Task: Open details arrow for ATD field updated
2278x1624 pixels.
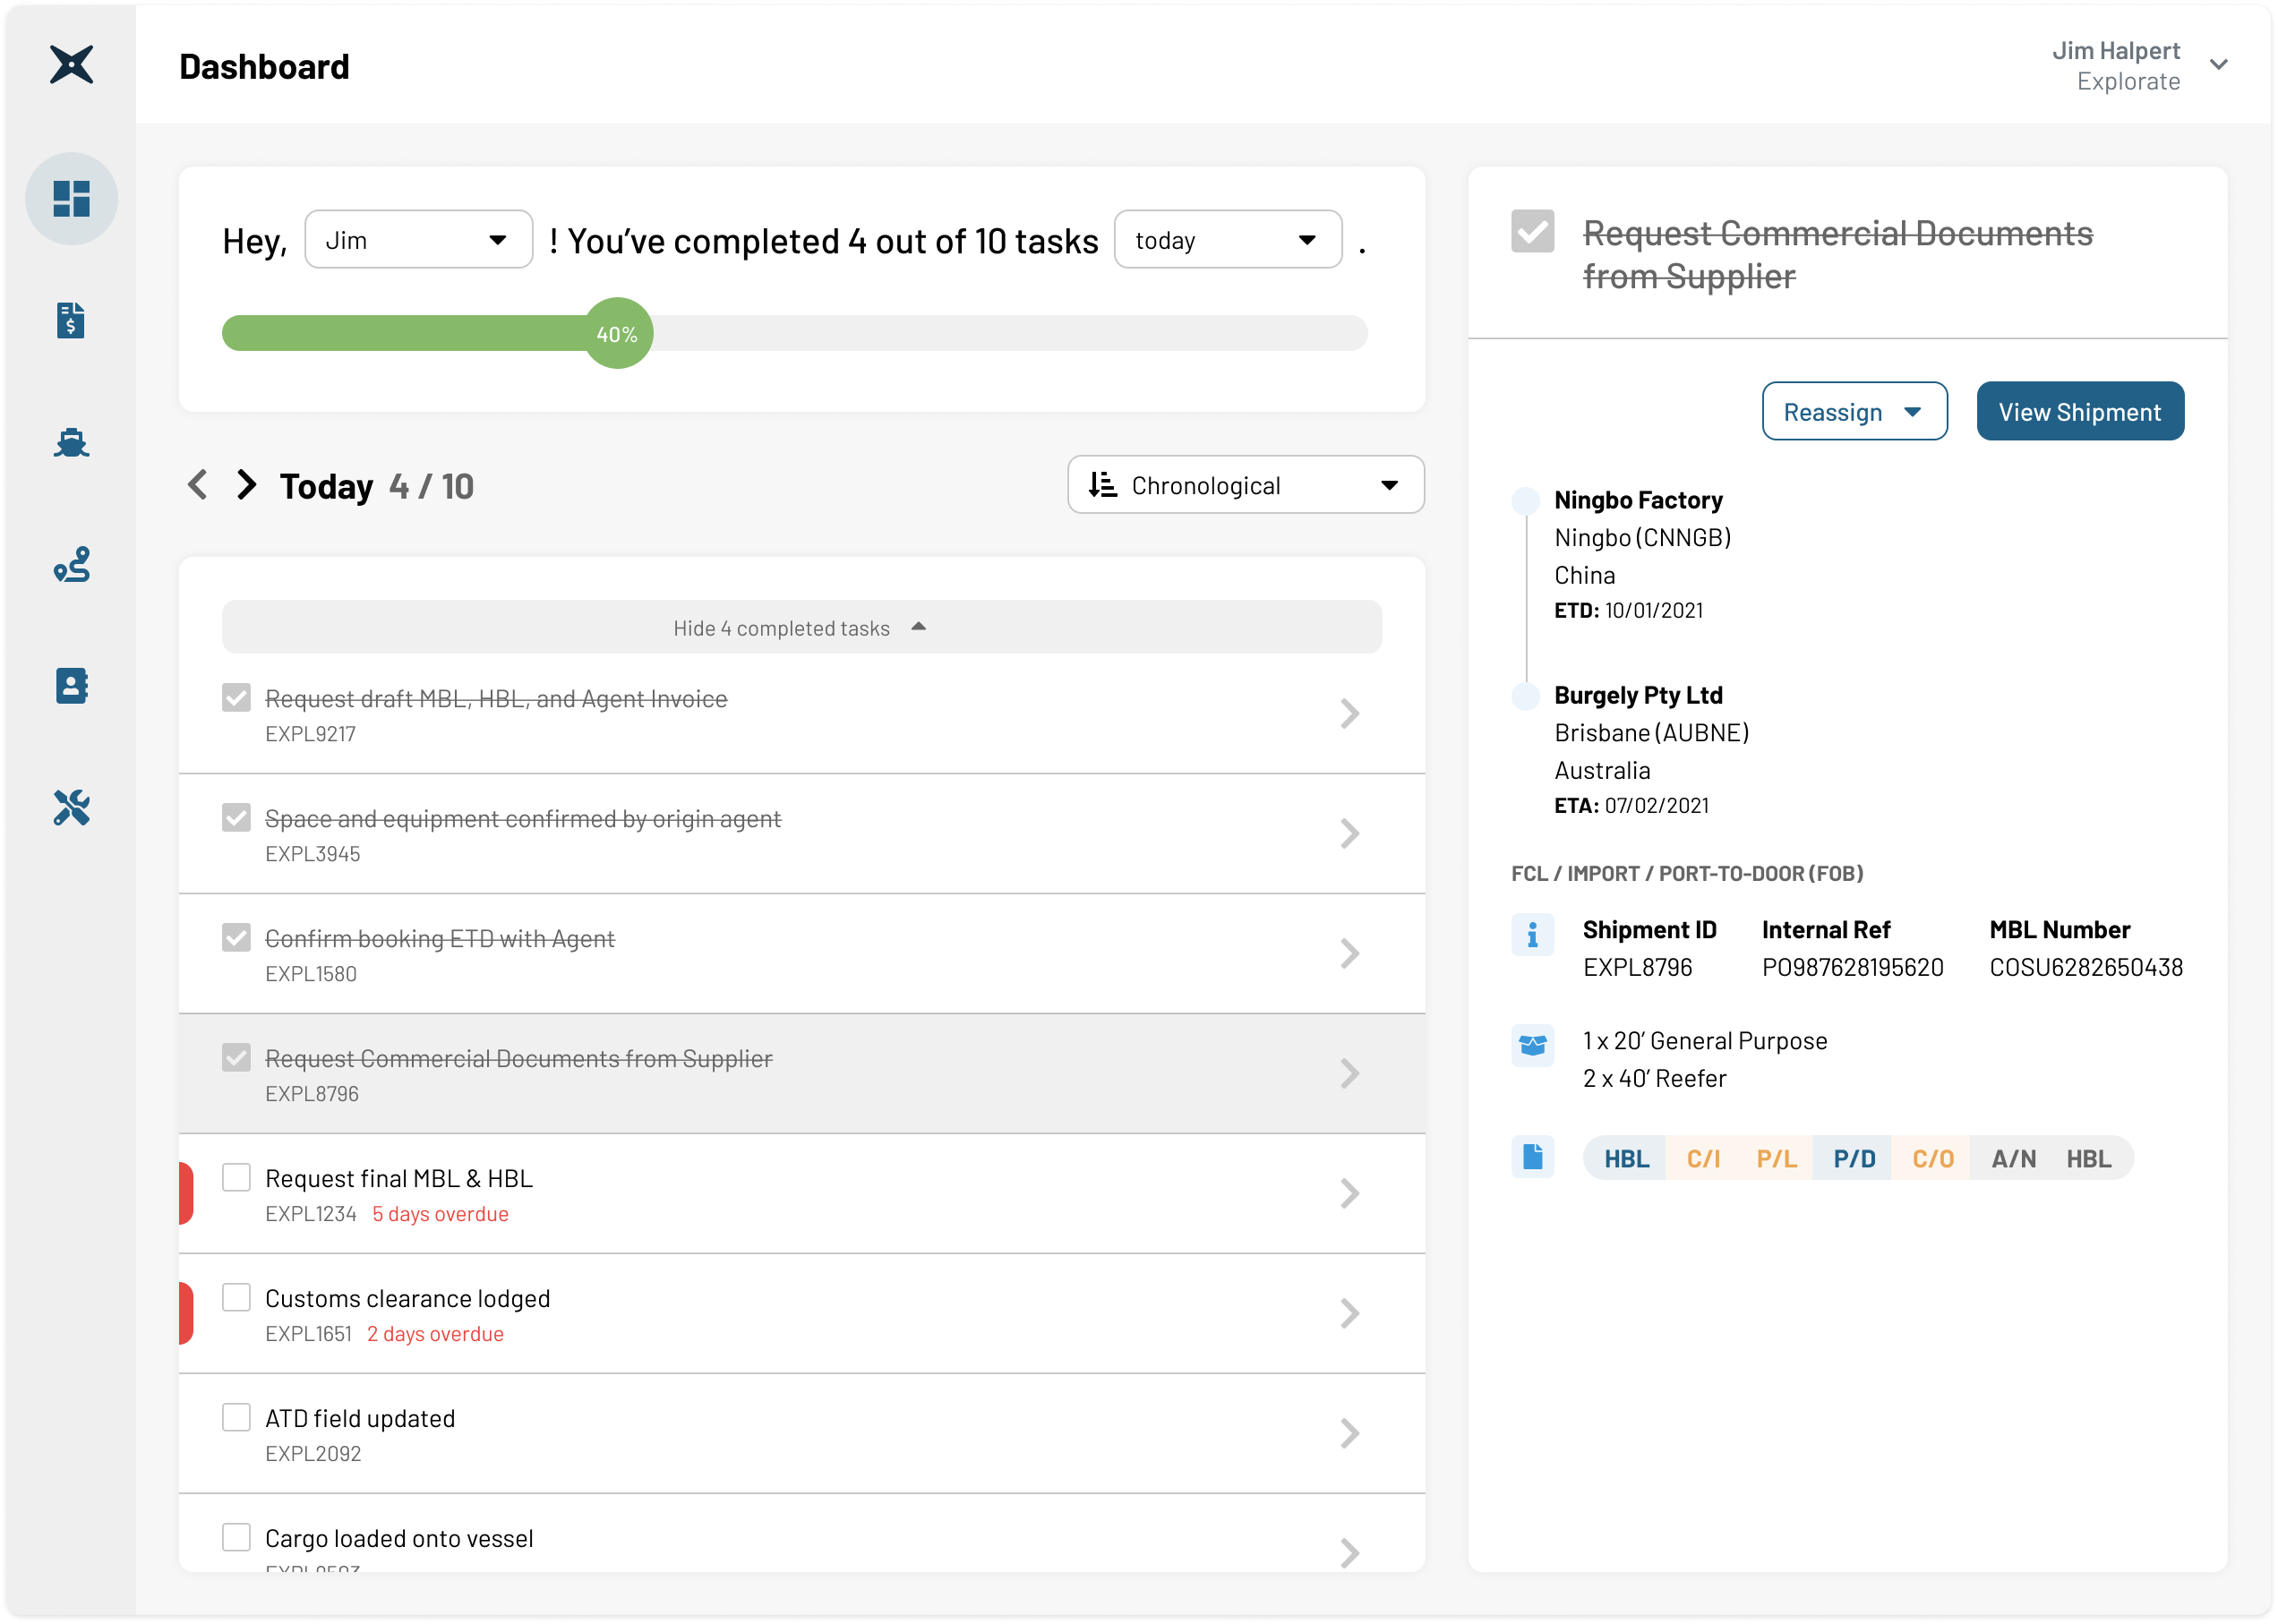Action: click(x=1349, y=1433)
